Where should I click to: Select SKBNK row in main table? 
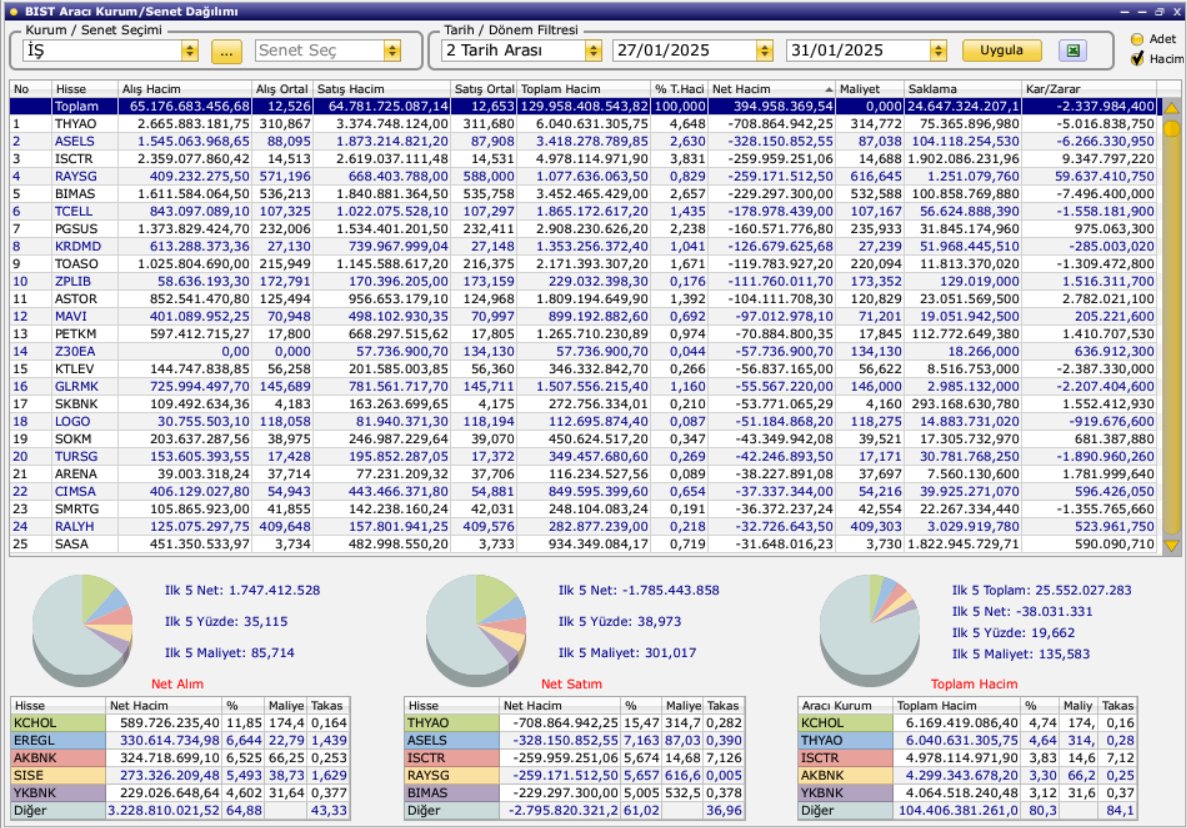coord(583,403)
